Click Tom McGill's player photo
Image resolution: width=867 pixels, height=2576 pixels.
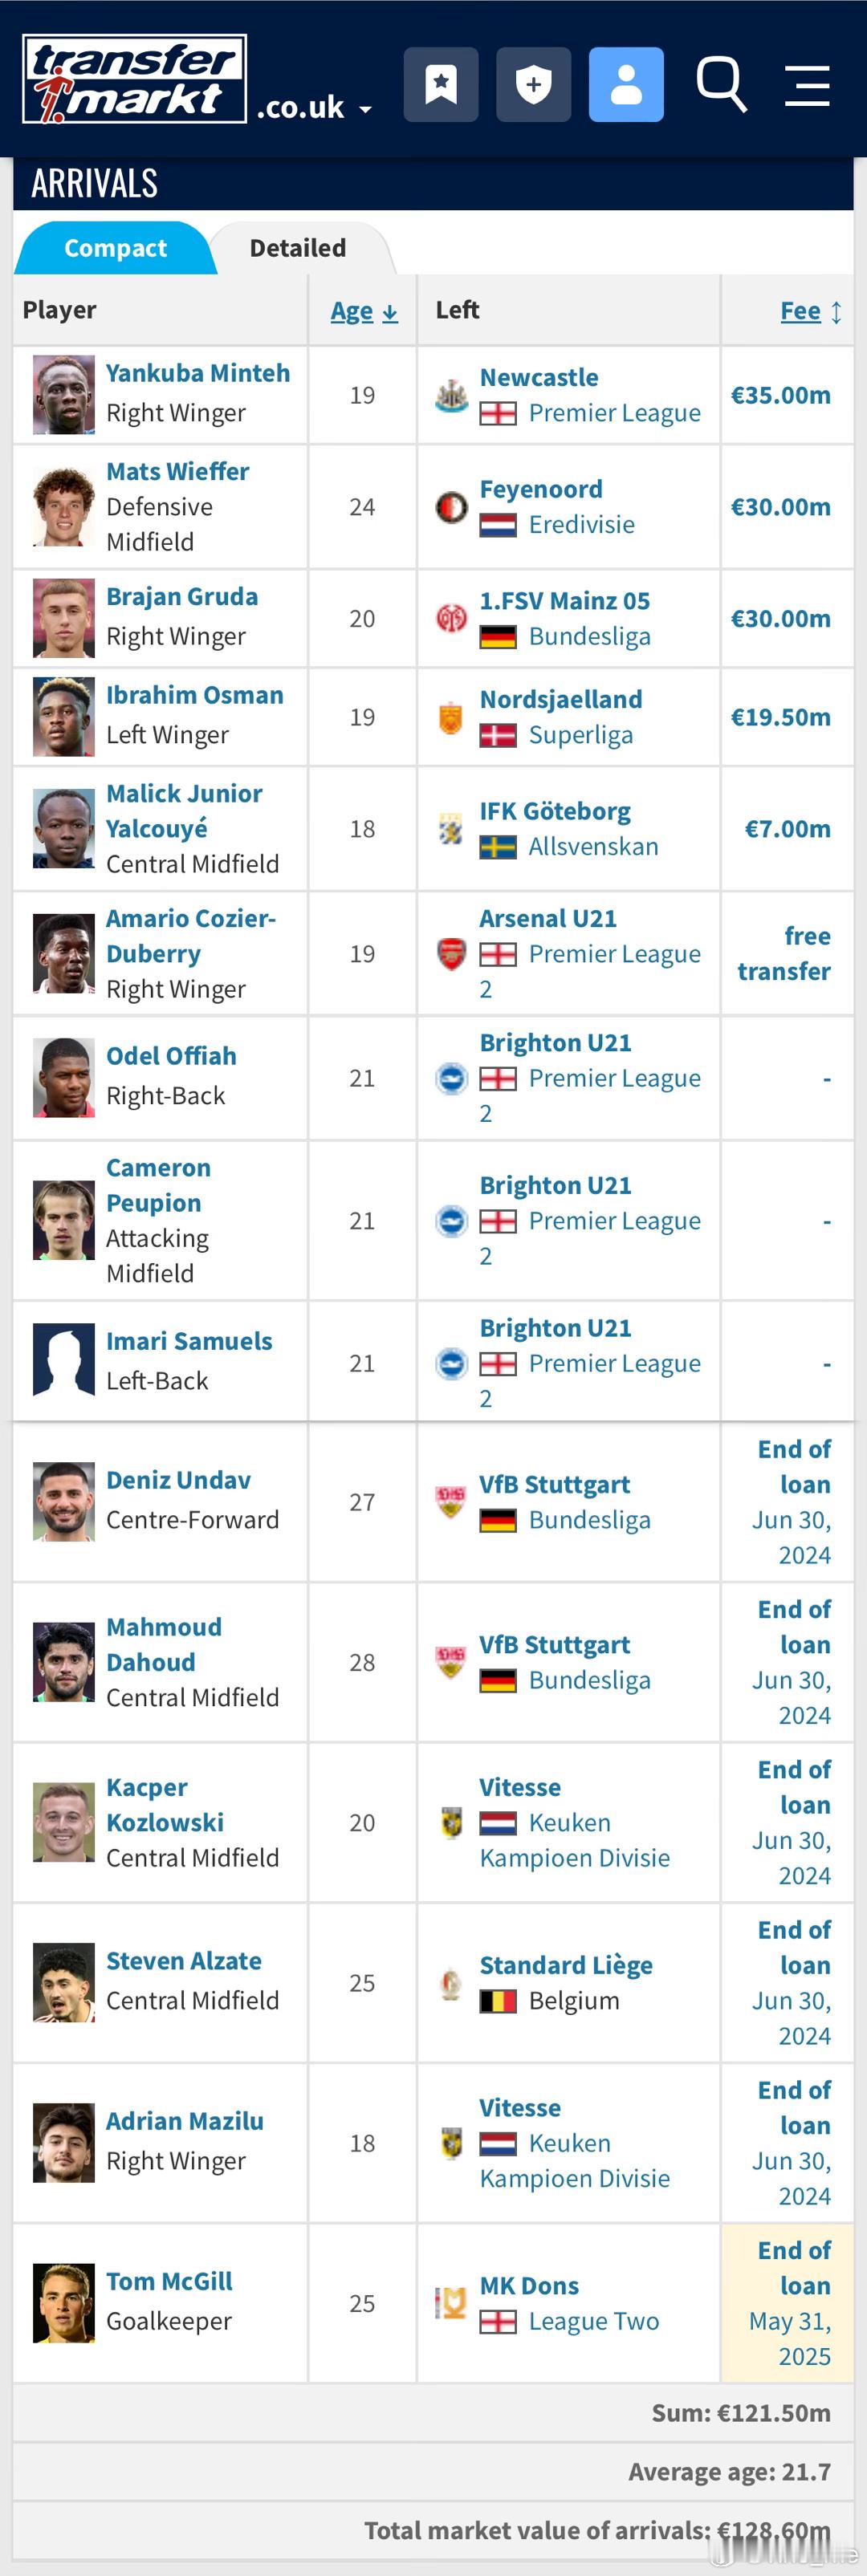(x=64, y=2304)
